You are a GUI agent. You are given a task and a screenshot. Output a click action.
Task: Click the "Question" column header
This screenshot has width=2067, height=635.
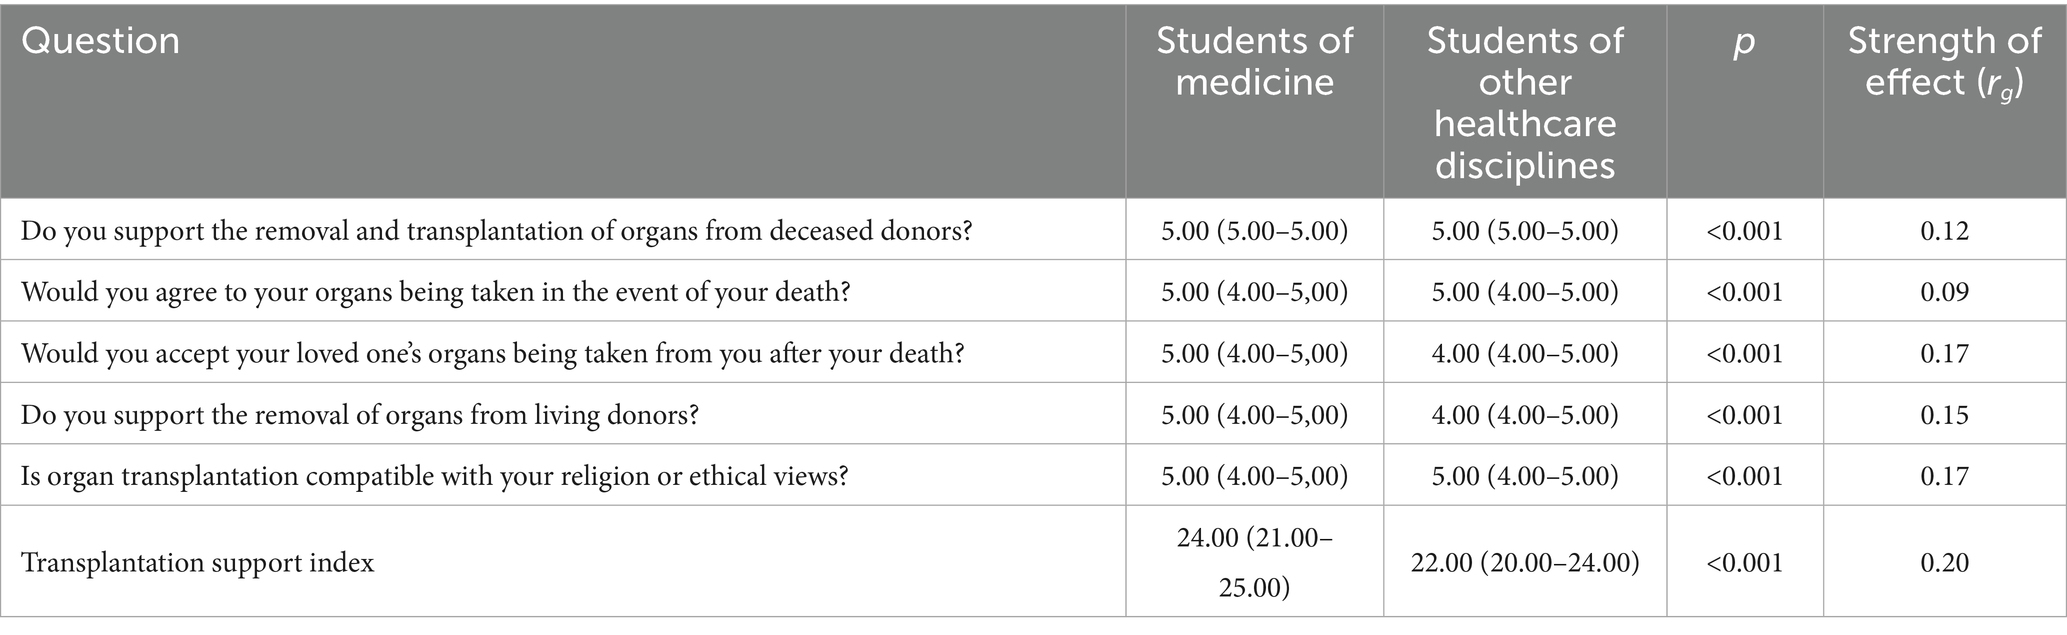point(101,41)
